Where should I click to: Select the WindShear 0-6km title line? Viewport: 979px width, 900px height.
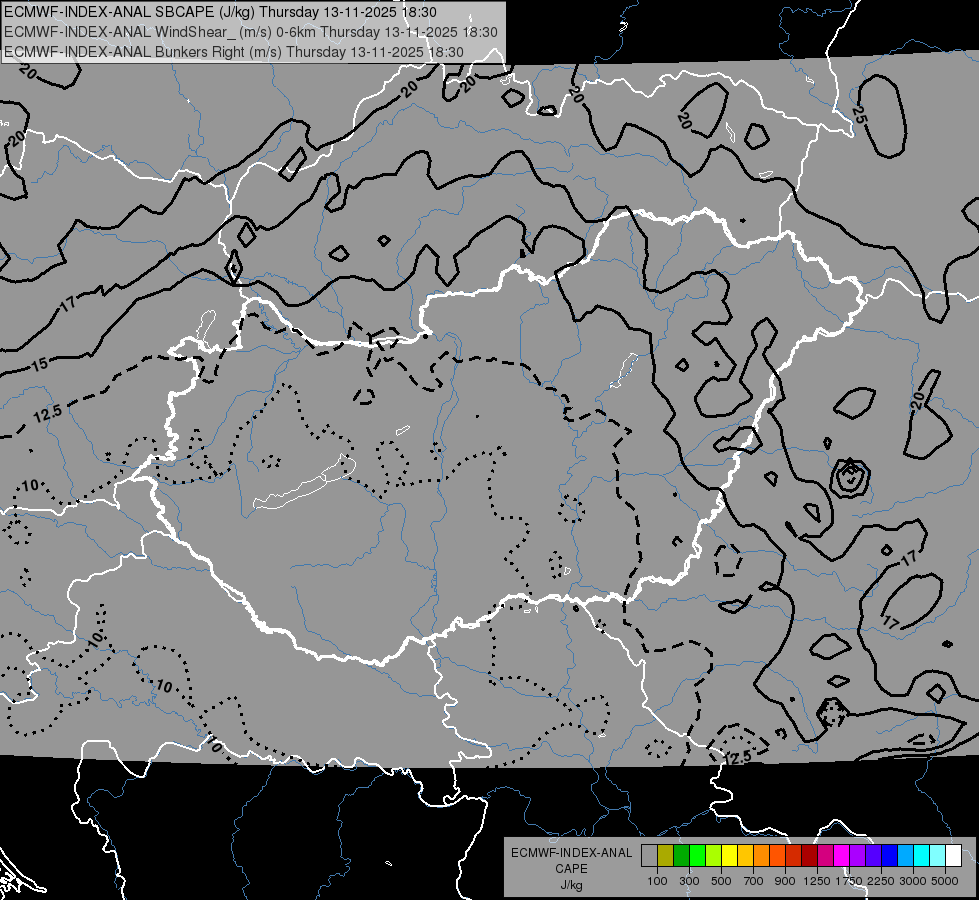tap(251, 32)
